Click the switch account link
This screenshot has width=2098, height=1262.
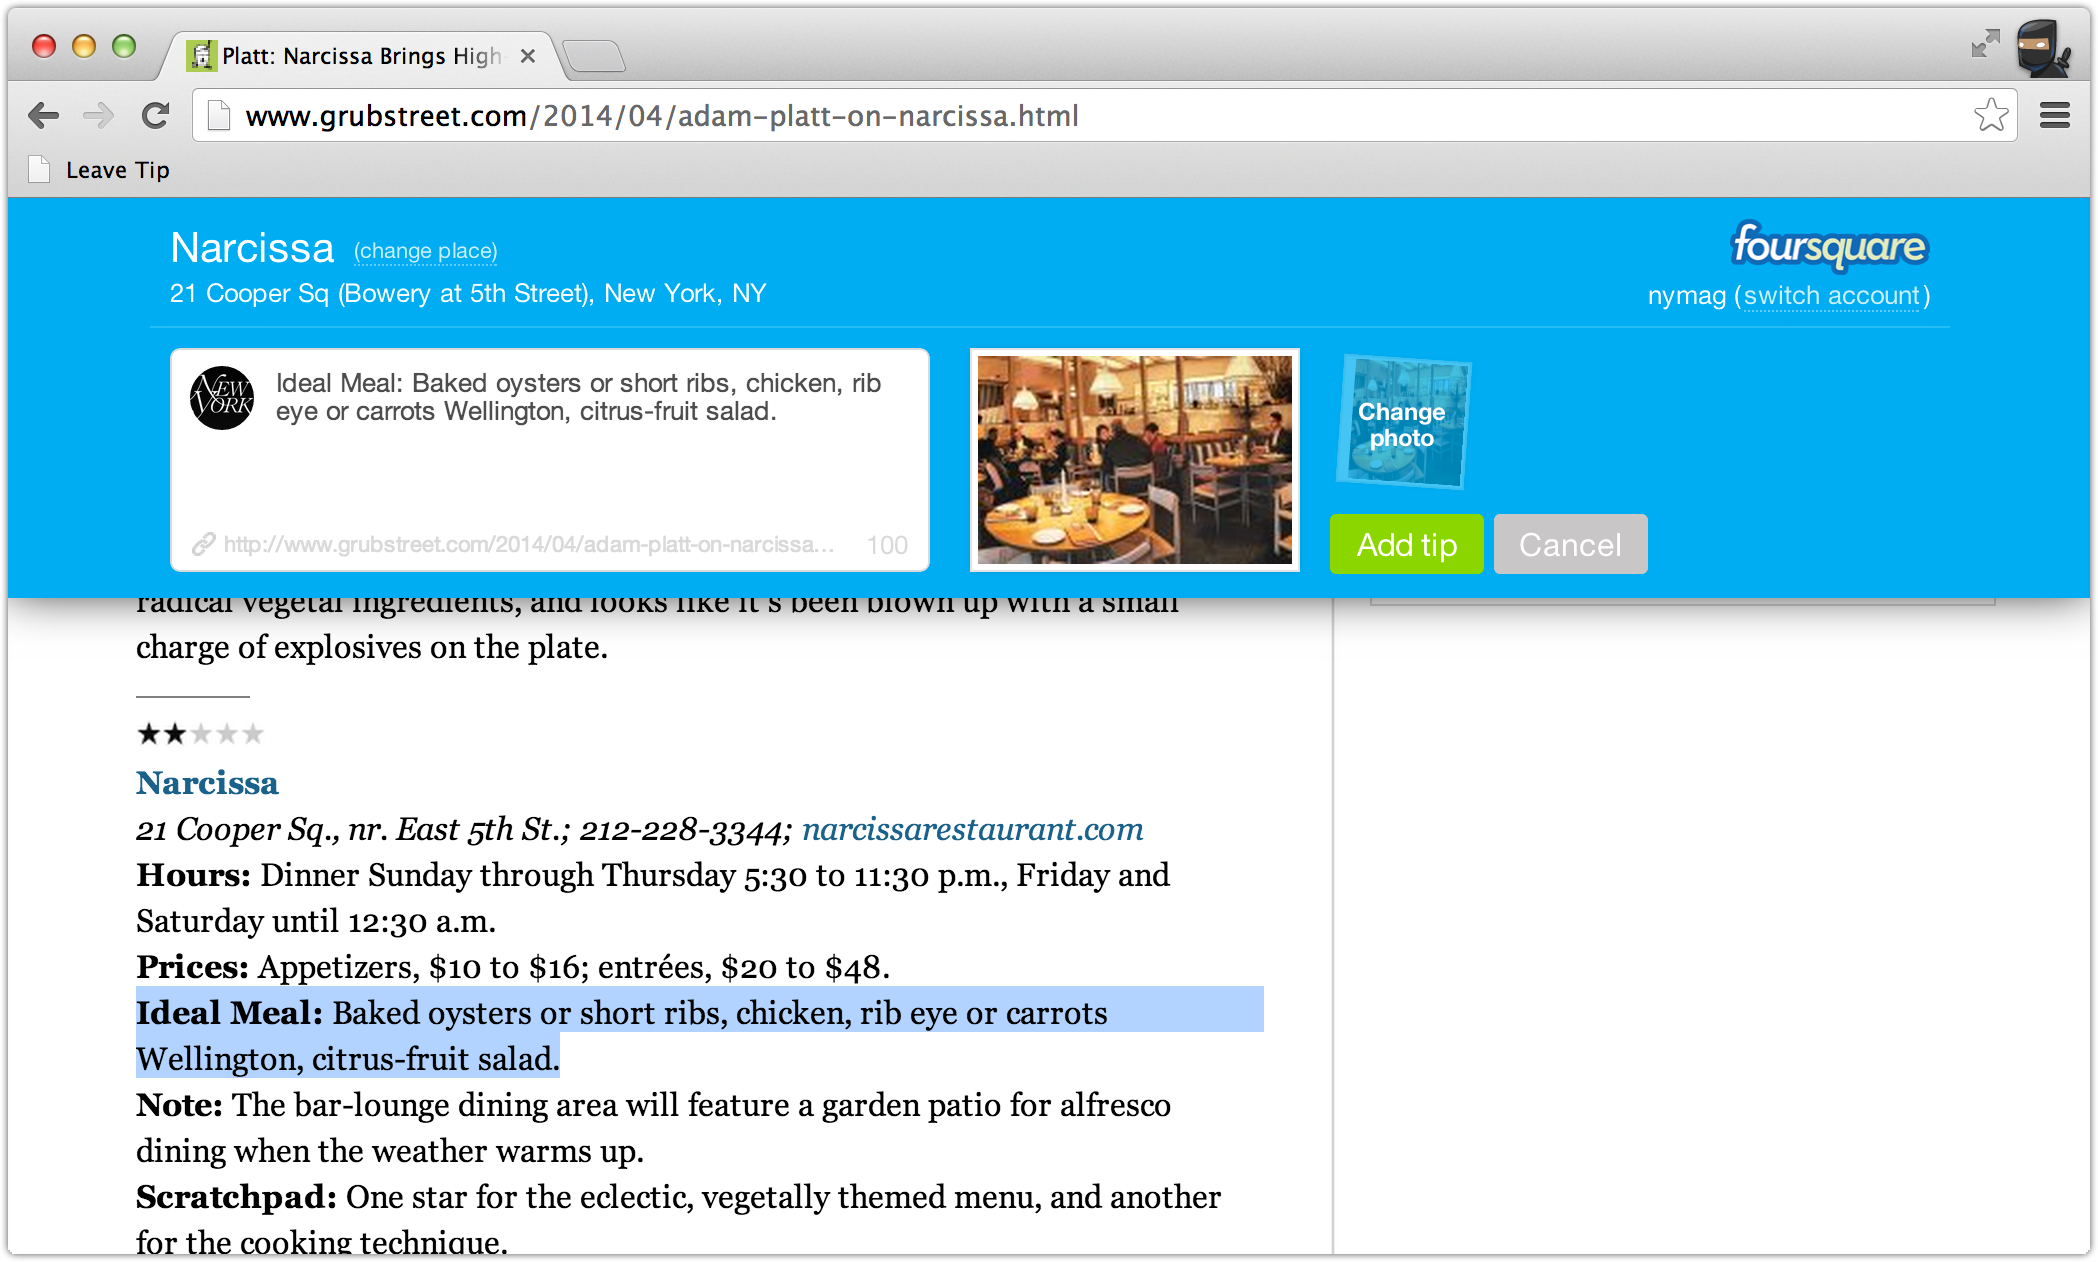[1831, 296]
